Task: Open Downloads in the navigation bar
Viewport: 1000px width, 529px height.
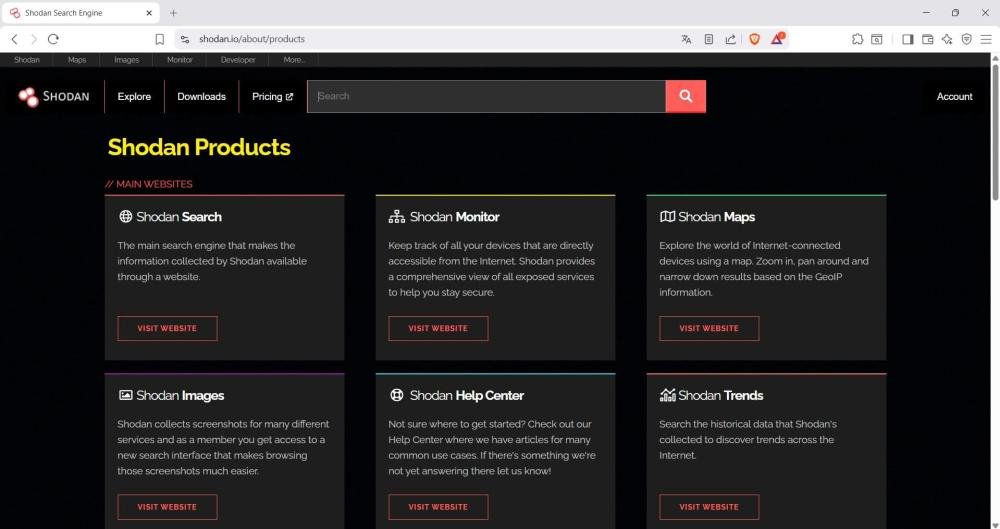Action: 201,97
